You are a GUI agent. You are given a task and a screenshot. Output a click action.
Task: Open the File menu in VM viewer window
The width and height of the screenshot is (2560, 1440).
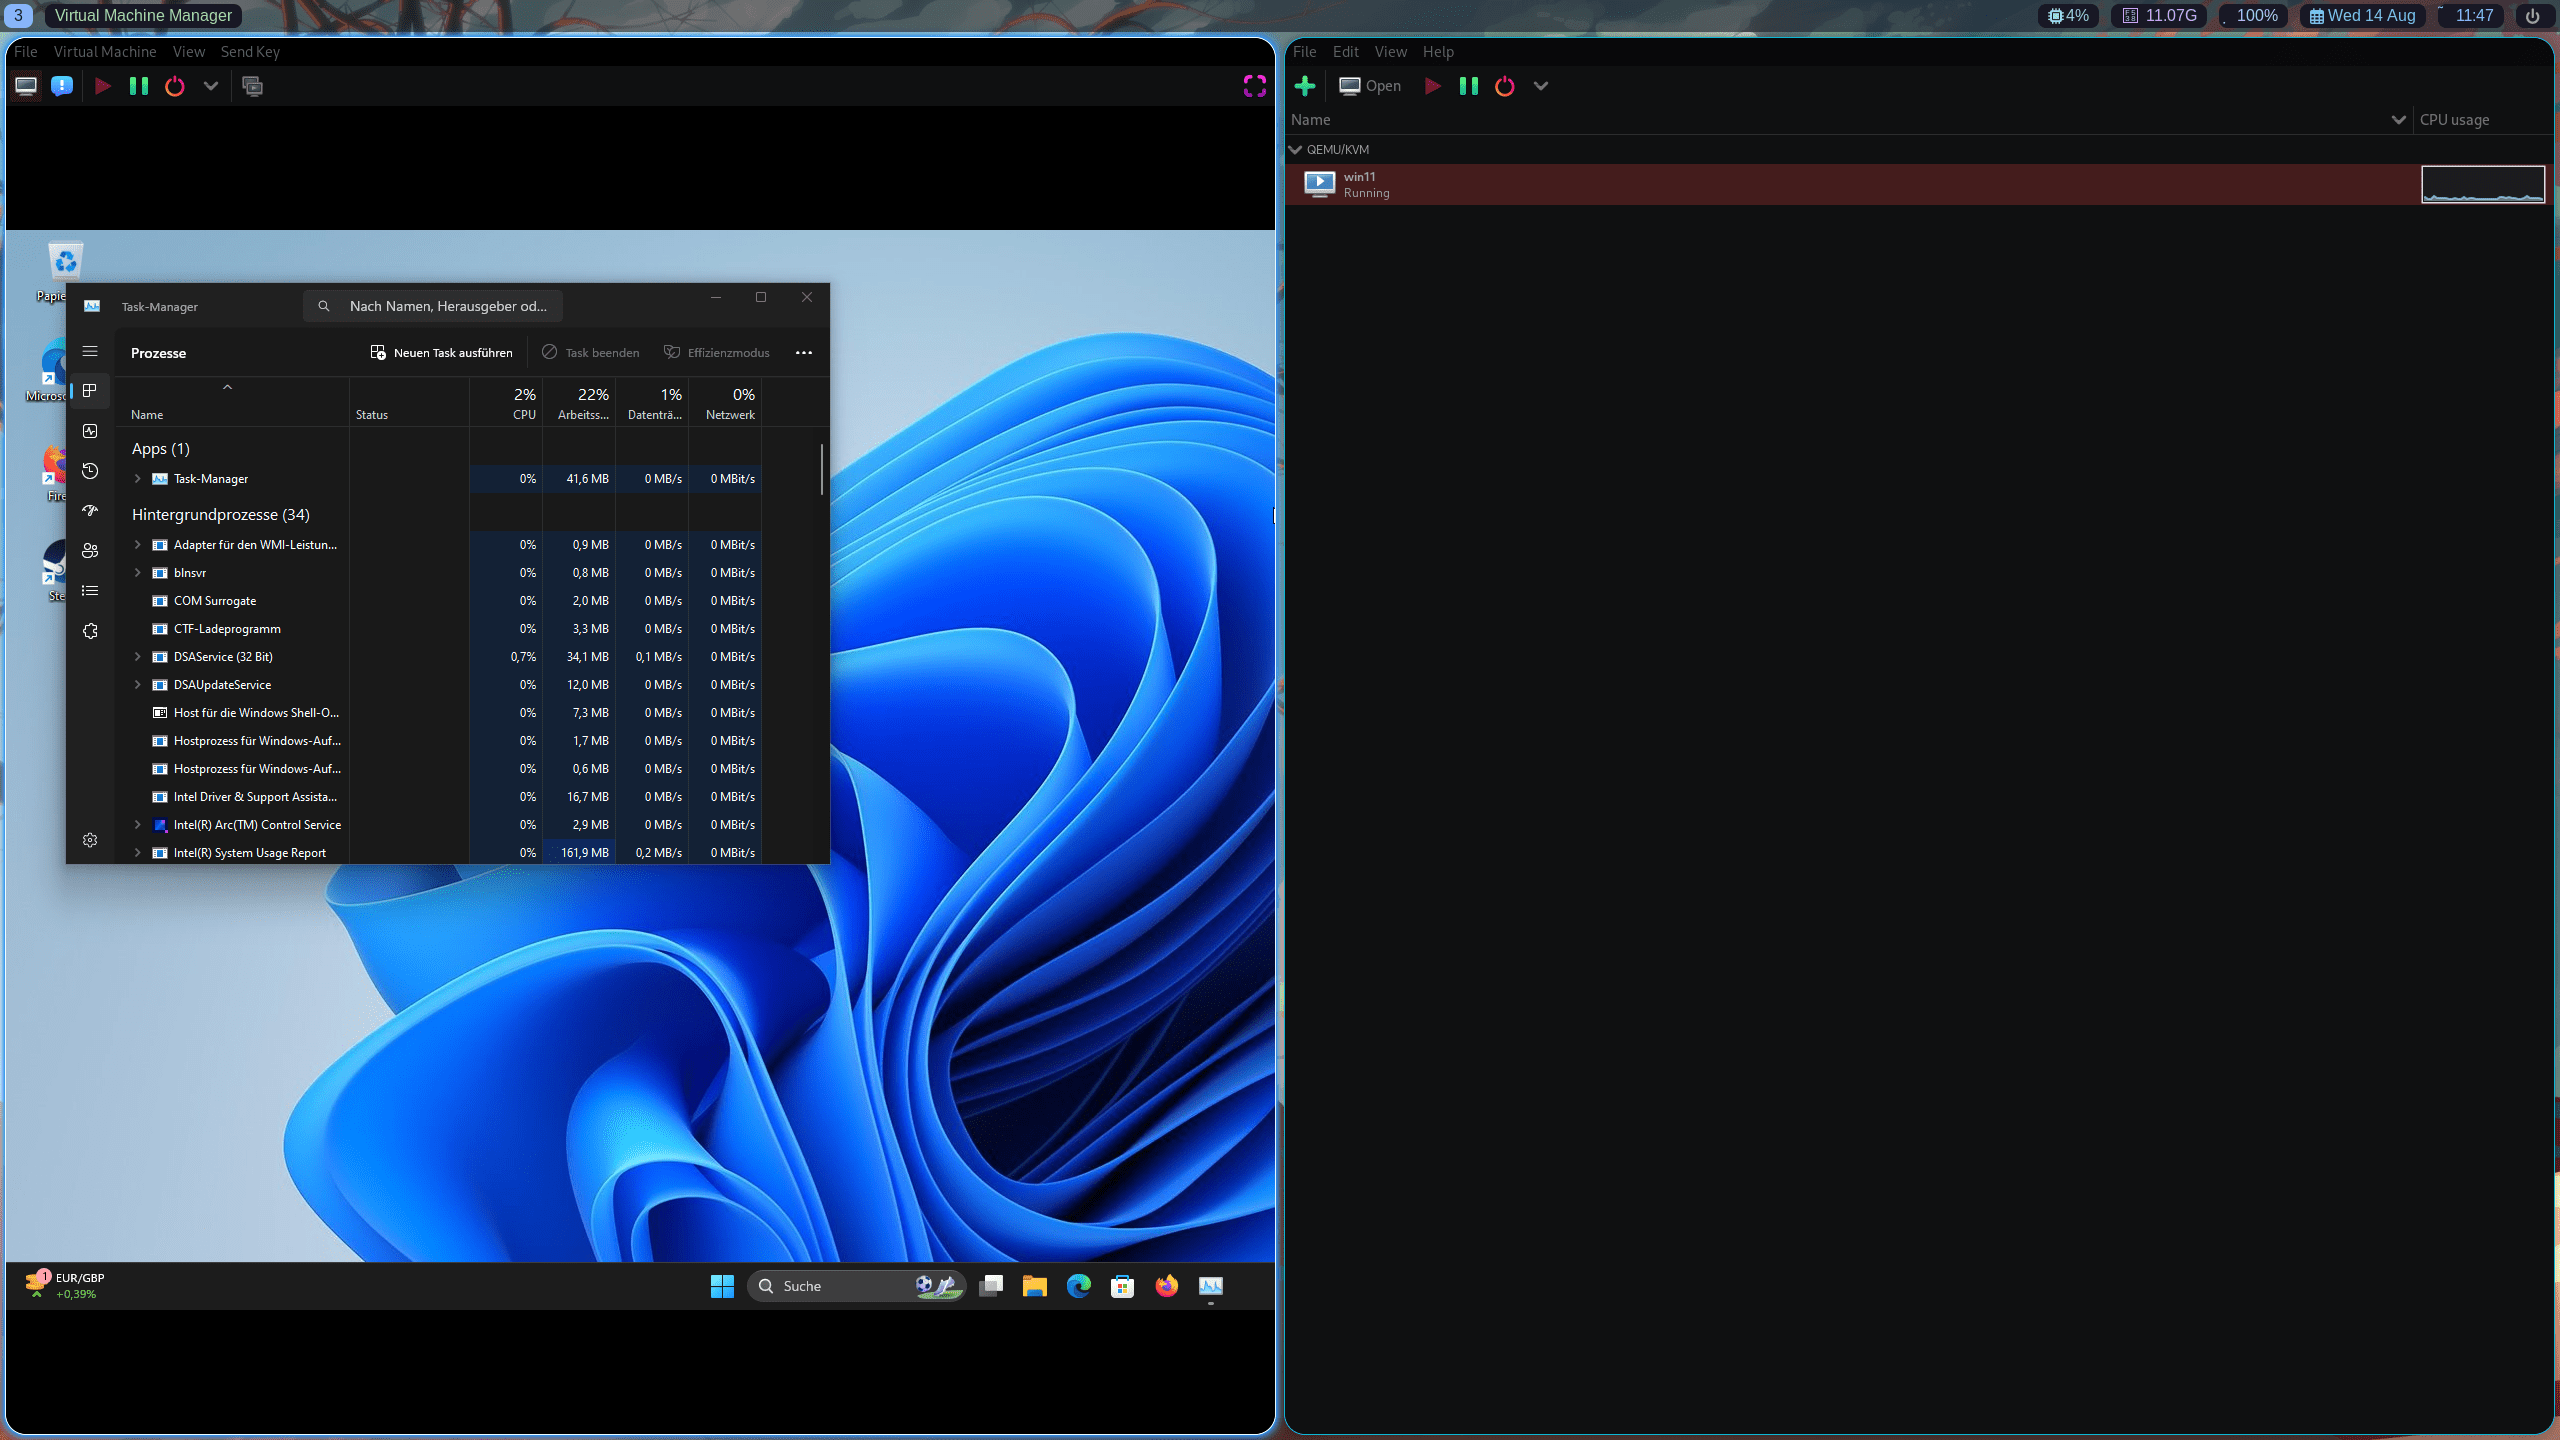tap(26, 52)
